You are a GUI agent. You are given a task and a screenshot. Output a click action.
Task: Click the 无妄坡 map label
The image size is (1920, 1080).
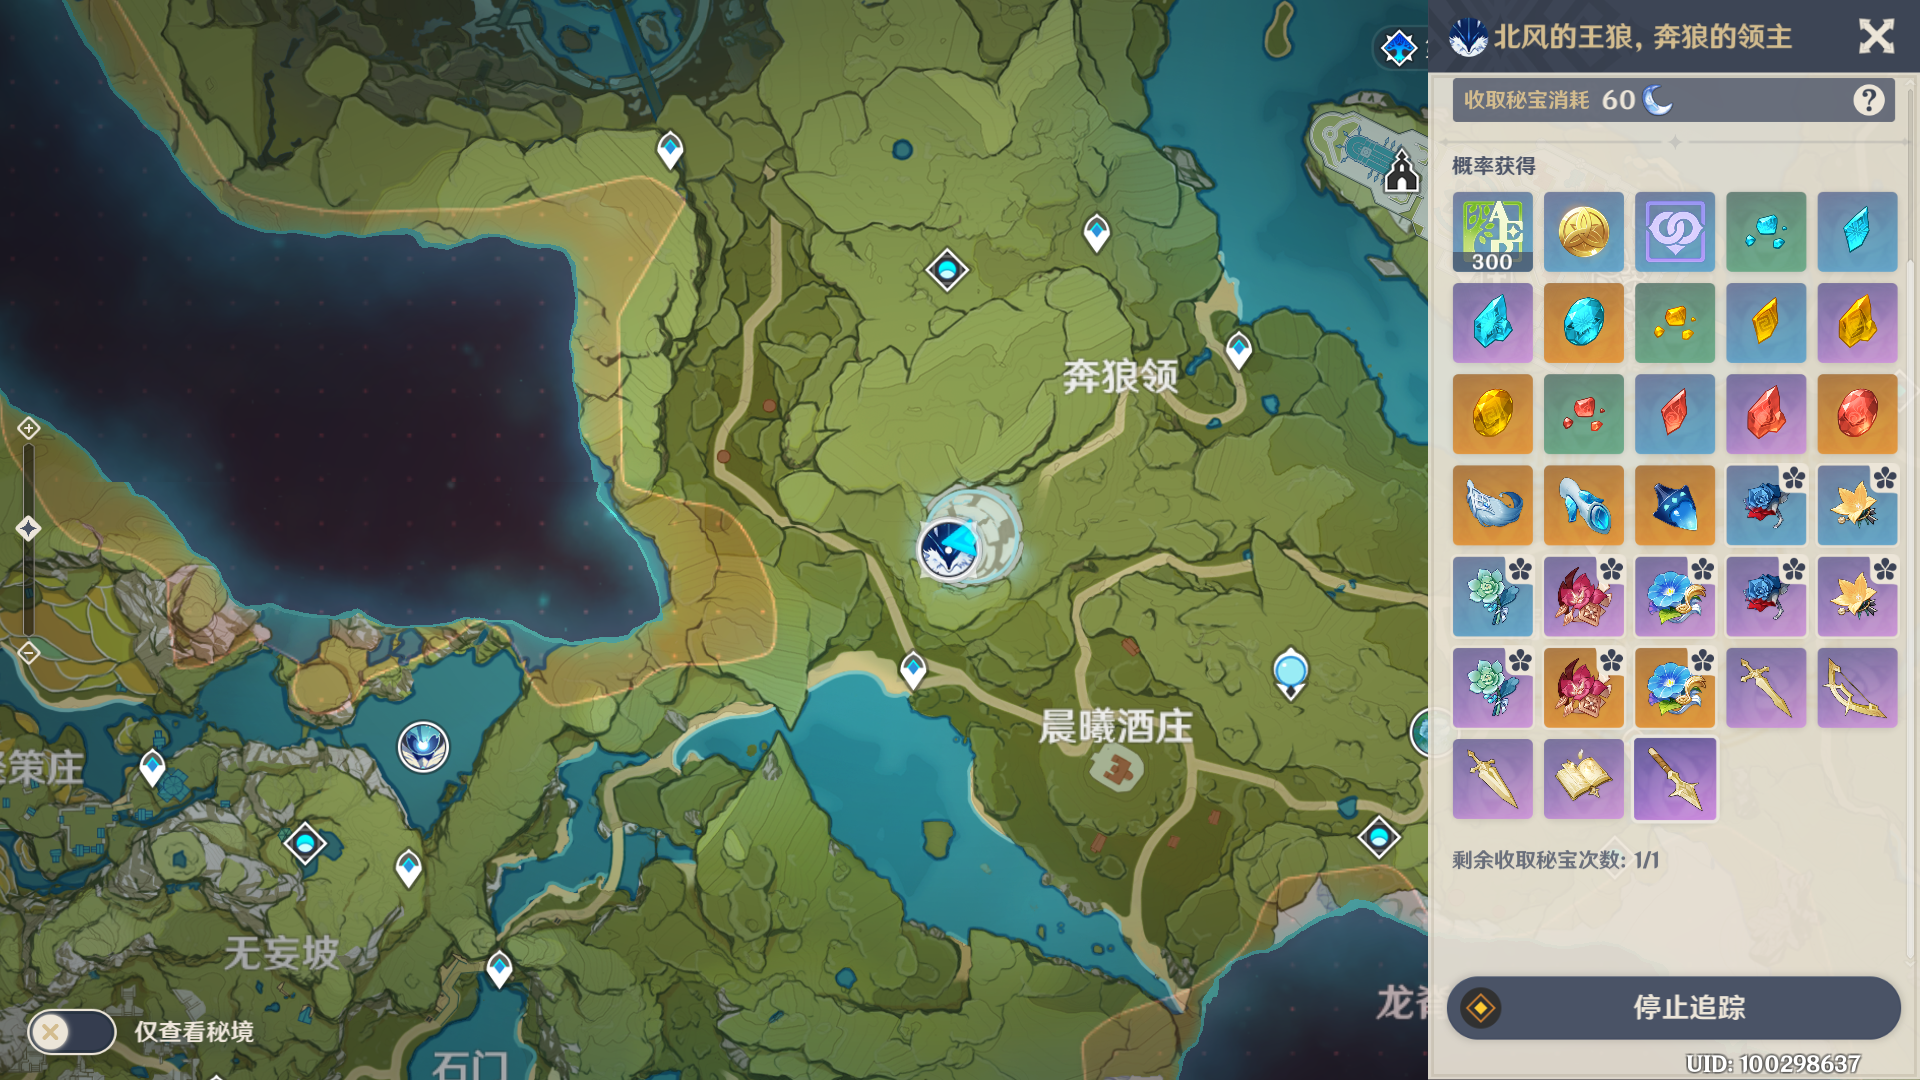pyautogui.click(x=281, y=953)
